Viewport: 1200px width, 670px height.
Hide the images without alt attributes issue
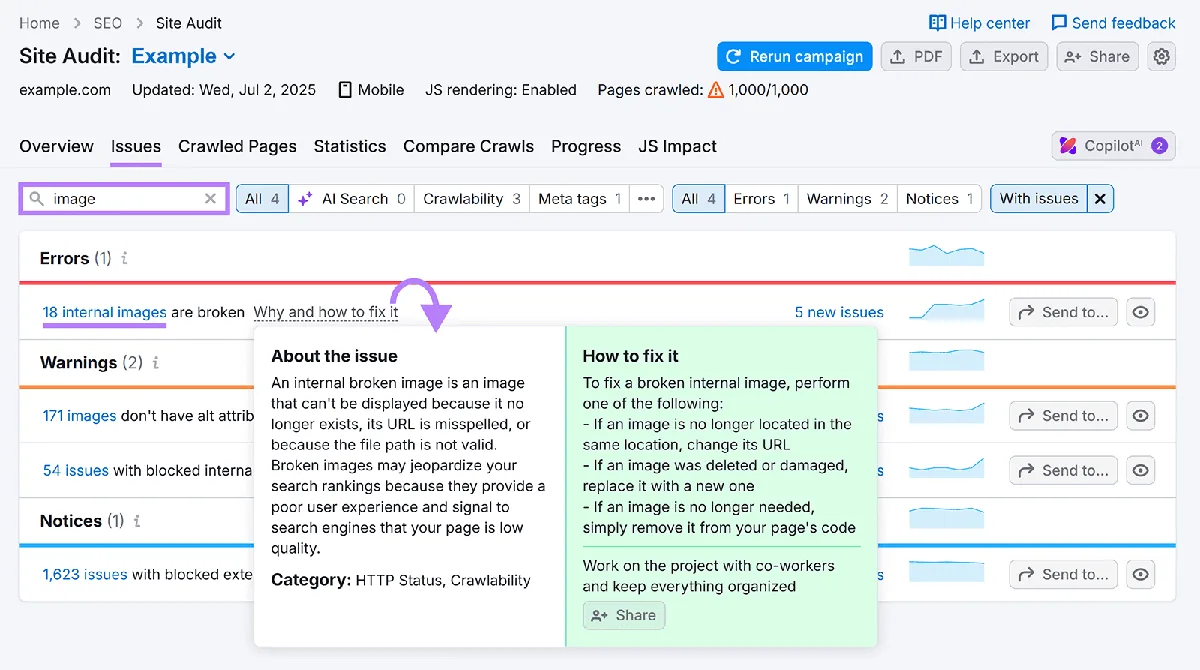coord(1140,416)
